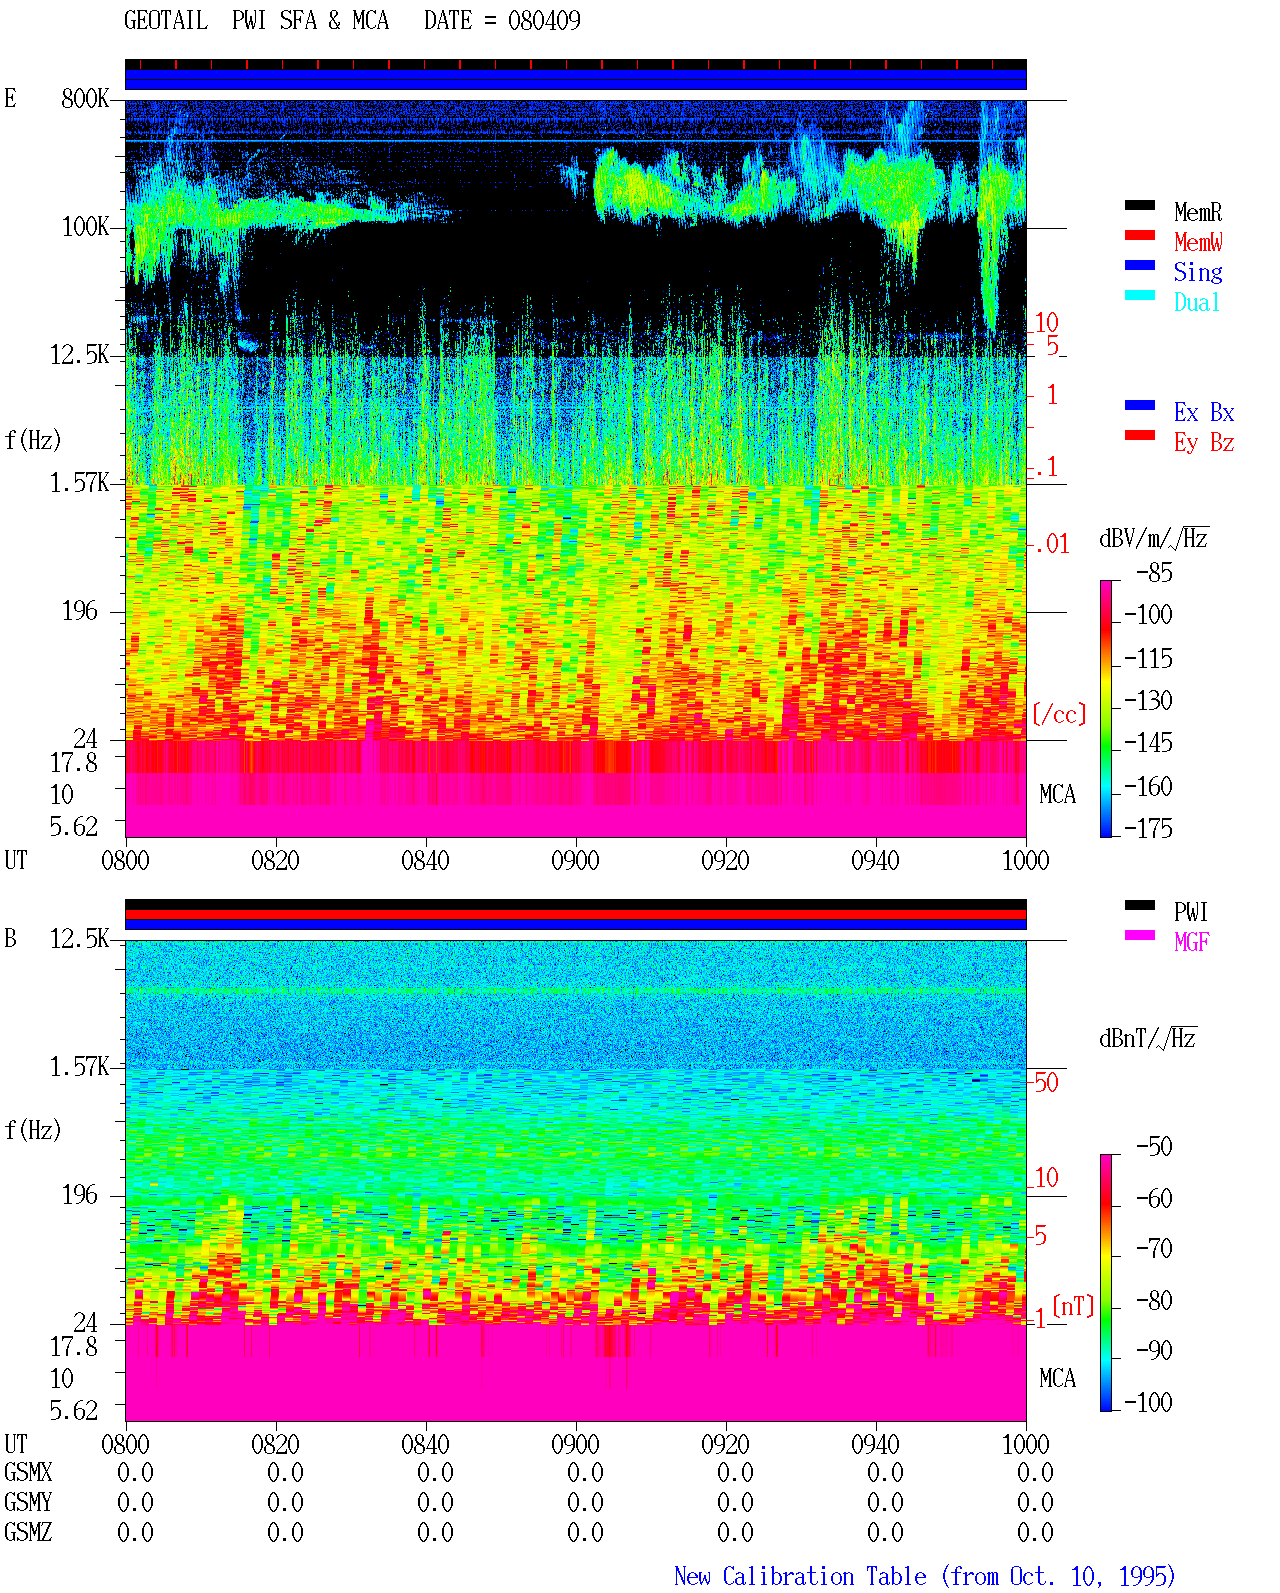Click the 'GEOTAIL PWI SFA & MCA' title text

[256, 20]
